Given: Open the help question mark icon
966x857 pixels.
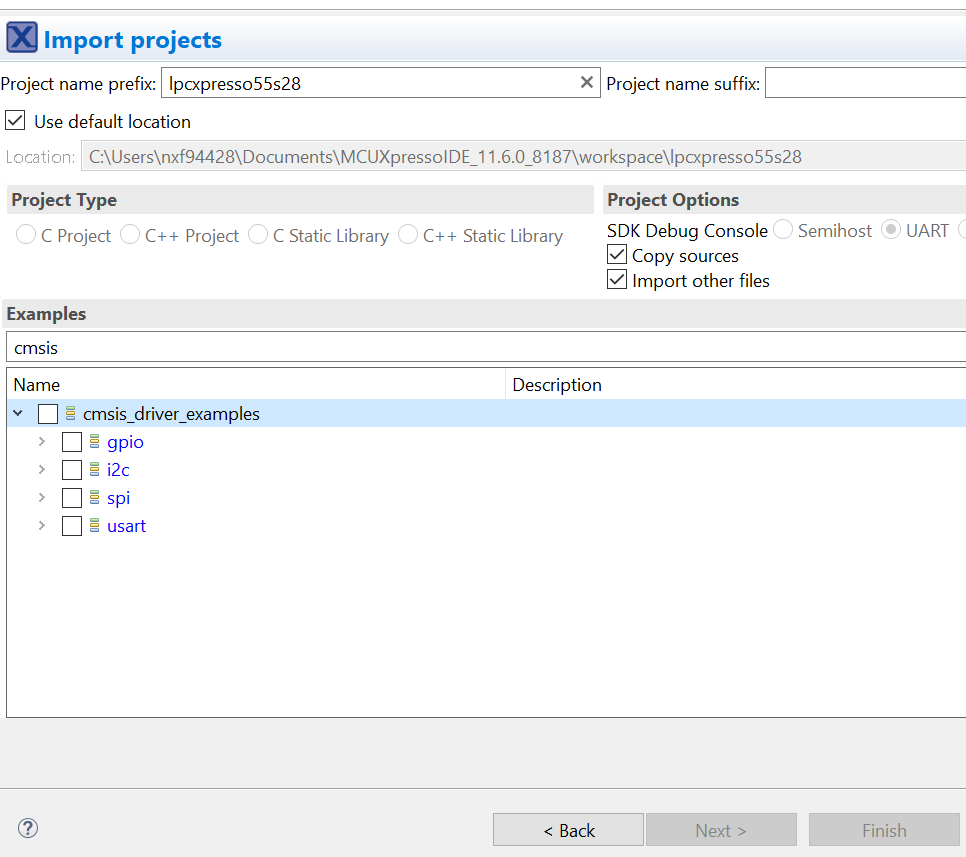Looking at the screenshot, I should [27, 828].
